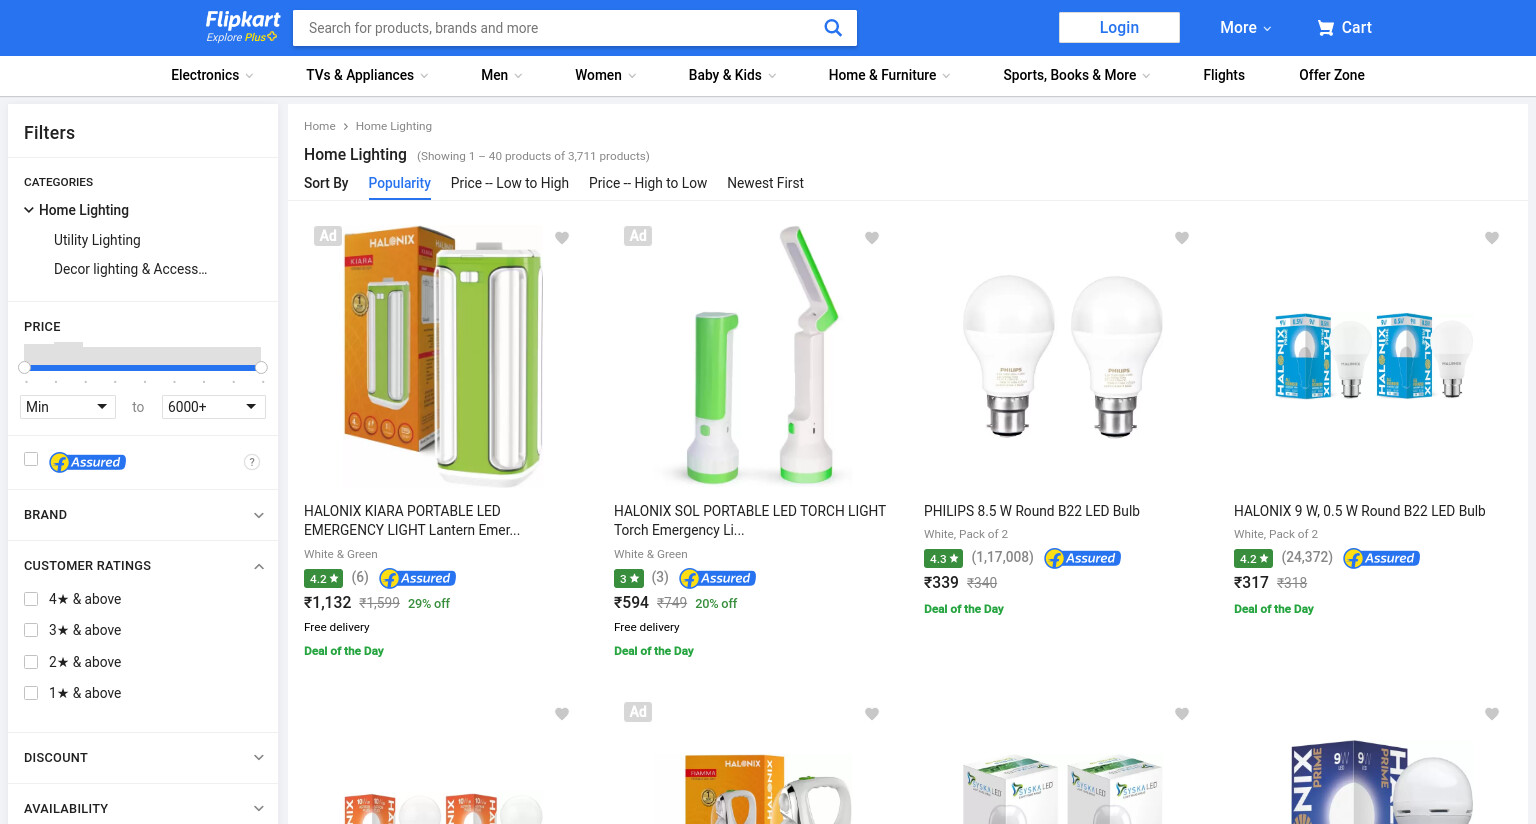Sort by Popularity
Viewport: 1536px width, 824px height.
pos(400,183)
